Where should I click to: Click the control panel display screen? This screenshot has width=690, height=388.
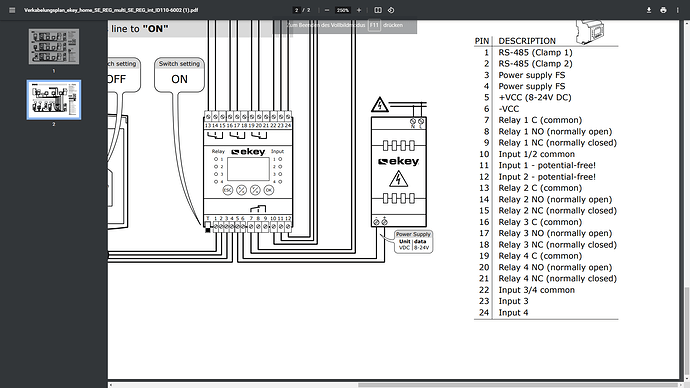coord(248,169)
